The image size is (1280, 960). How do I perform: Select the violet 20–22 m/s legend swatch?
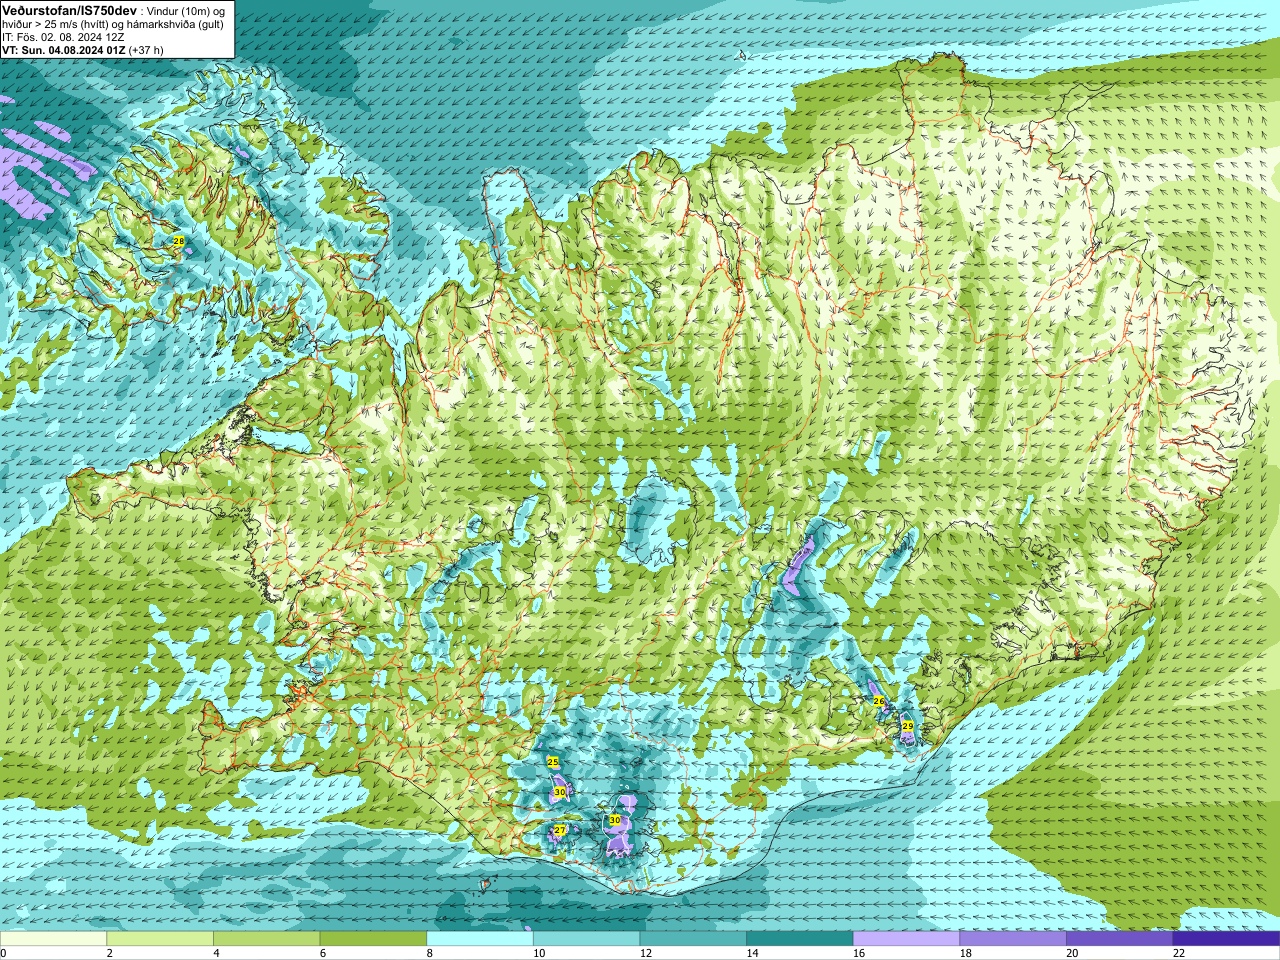(1120, 939)
